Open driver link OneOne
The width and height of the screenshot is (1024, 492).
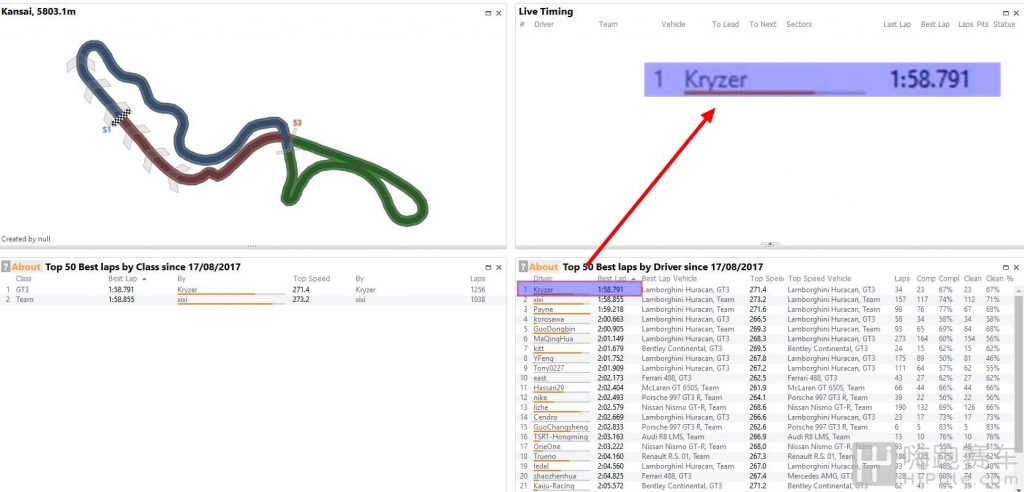(x=547, y=446)
